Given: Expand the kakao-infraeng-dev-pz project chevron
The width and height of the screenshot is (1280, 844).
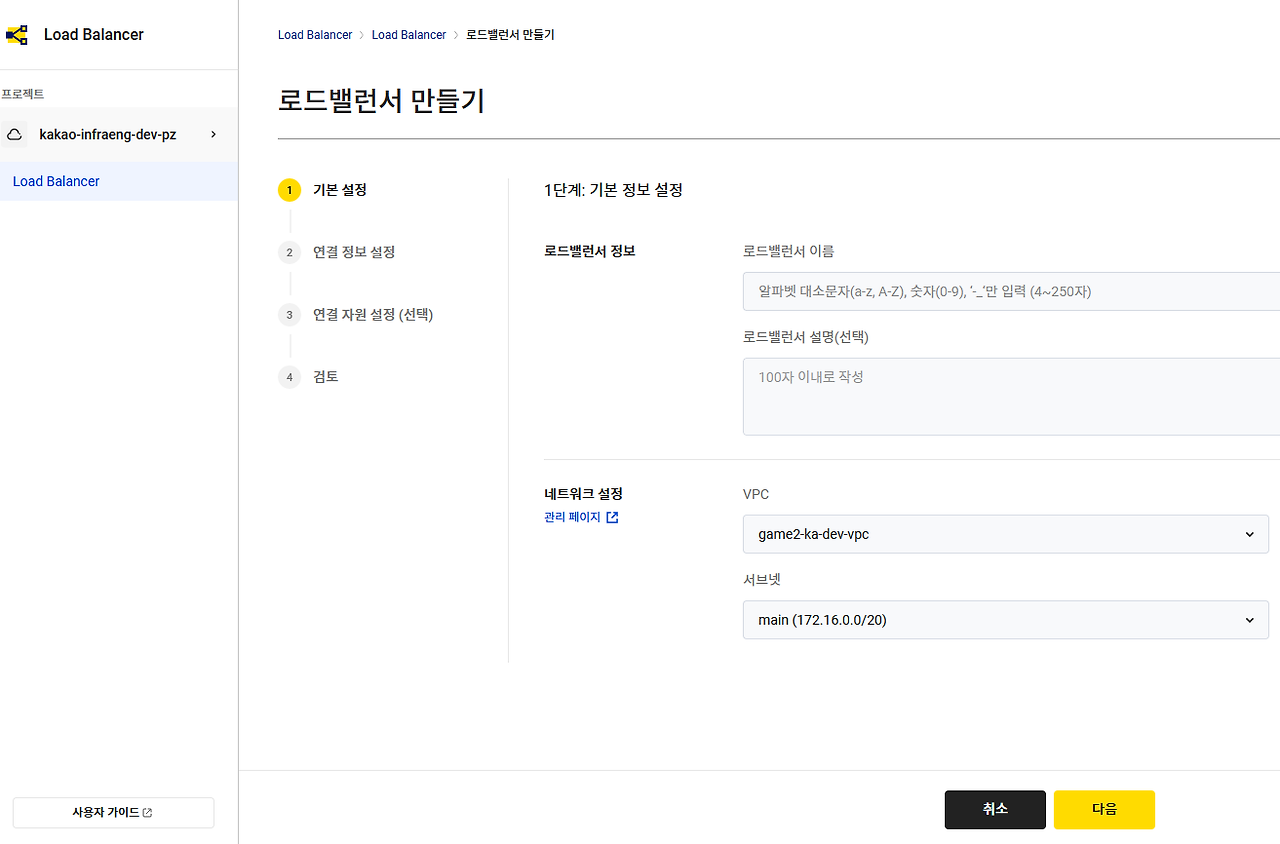Looking at the screenshot, I should click(213, 134).
